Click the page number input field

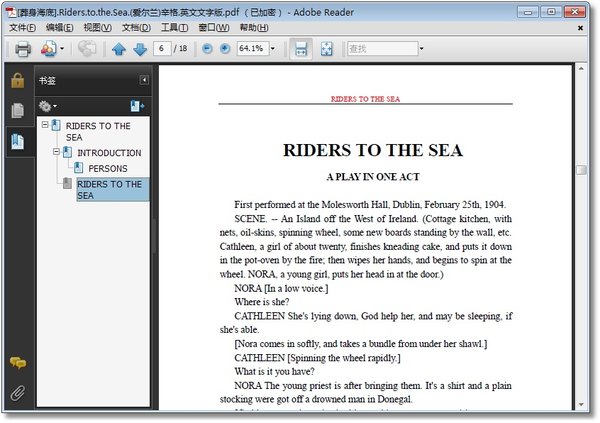point(162,49)
